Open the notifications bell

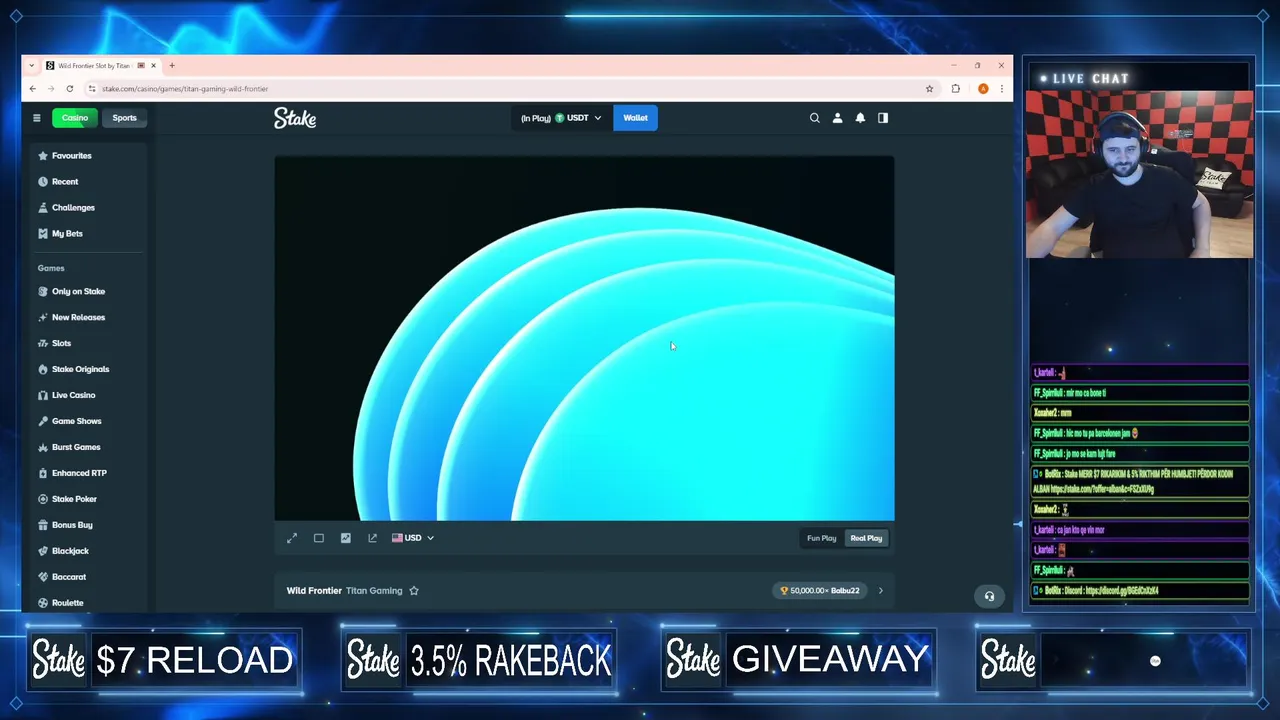[x=860, y=118]
